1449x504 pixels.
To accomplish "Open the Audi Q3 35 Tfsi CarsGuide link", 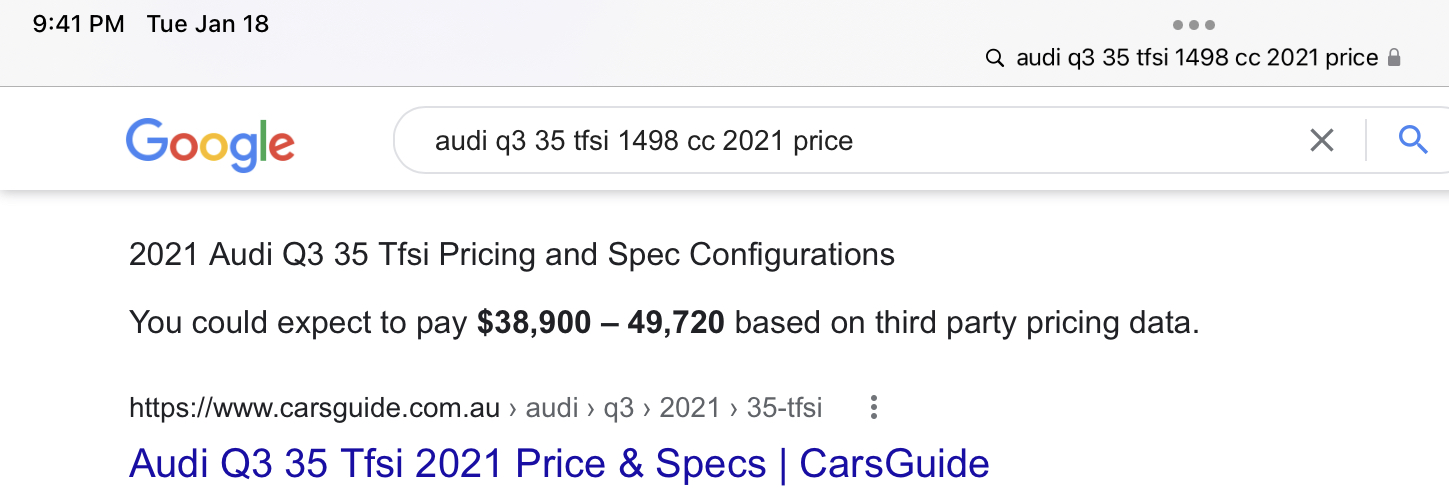I will click(x=559, y=464).
